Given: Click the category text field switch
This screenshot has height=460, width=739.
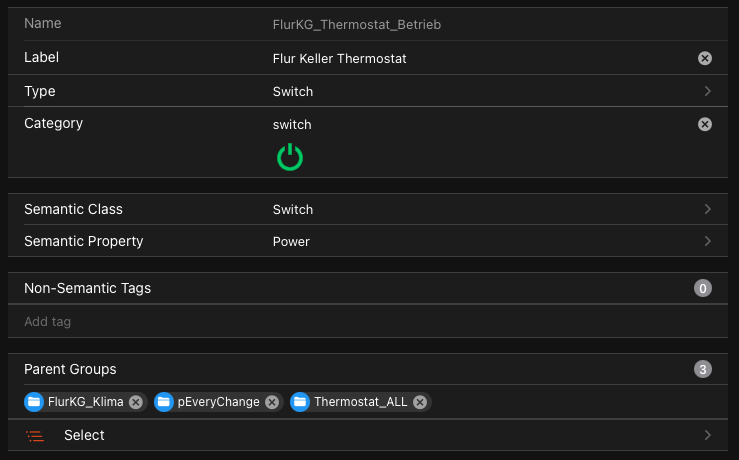Looking at the screenshot, I should (x=292, y=125).
